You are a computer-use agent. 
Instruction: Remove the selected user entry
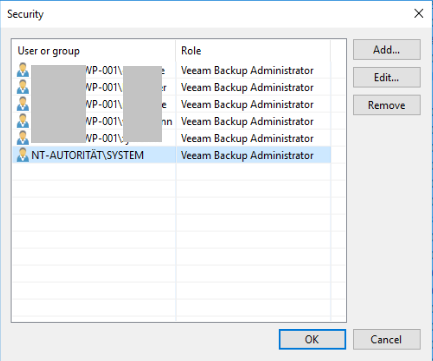click(x=387, y=105)
